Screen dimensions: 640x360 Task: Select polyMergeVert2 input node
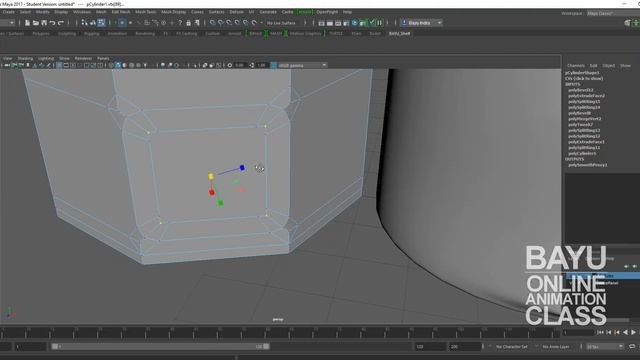pyautogui.click(x=584, y=119)
